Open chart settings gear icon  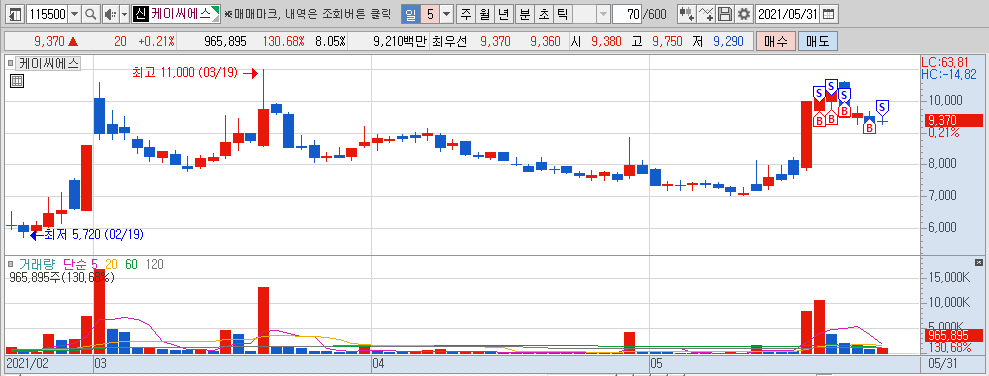click(744, 14)
